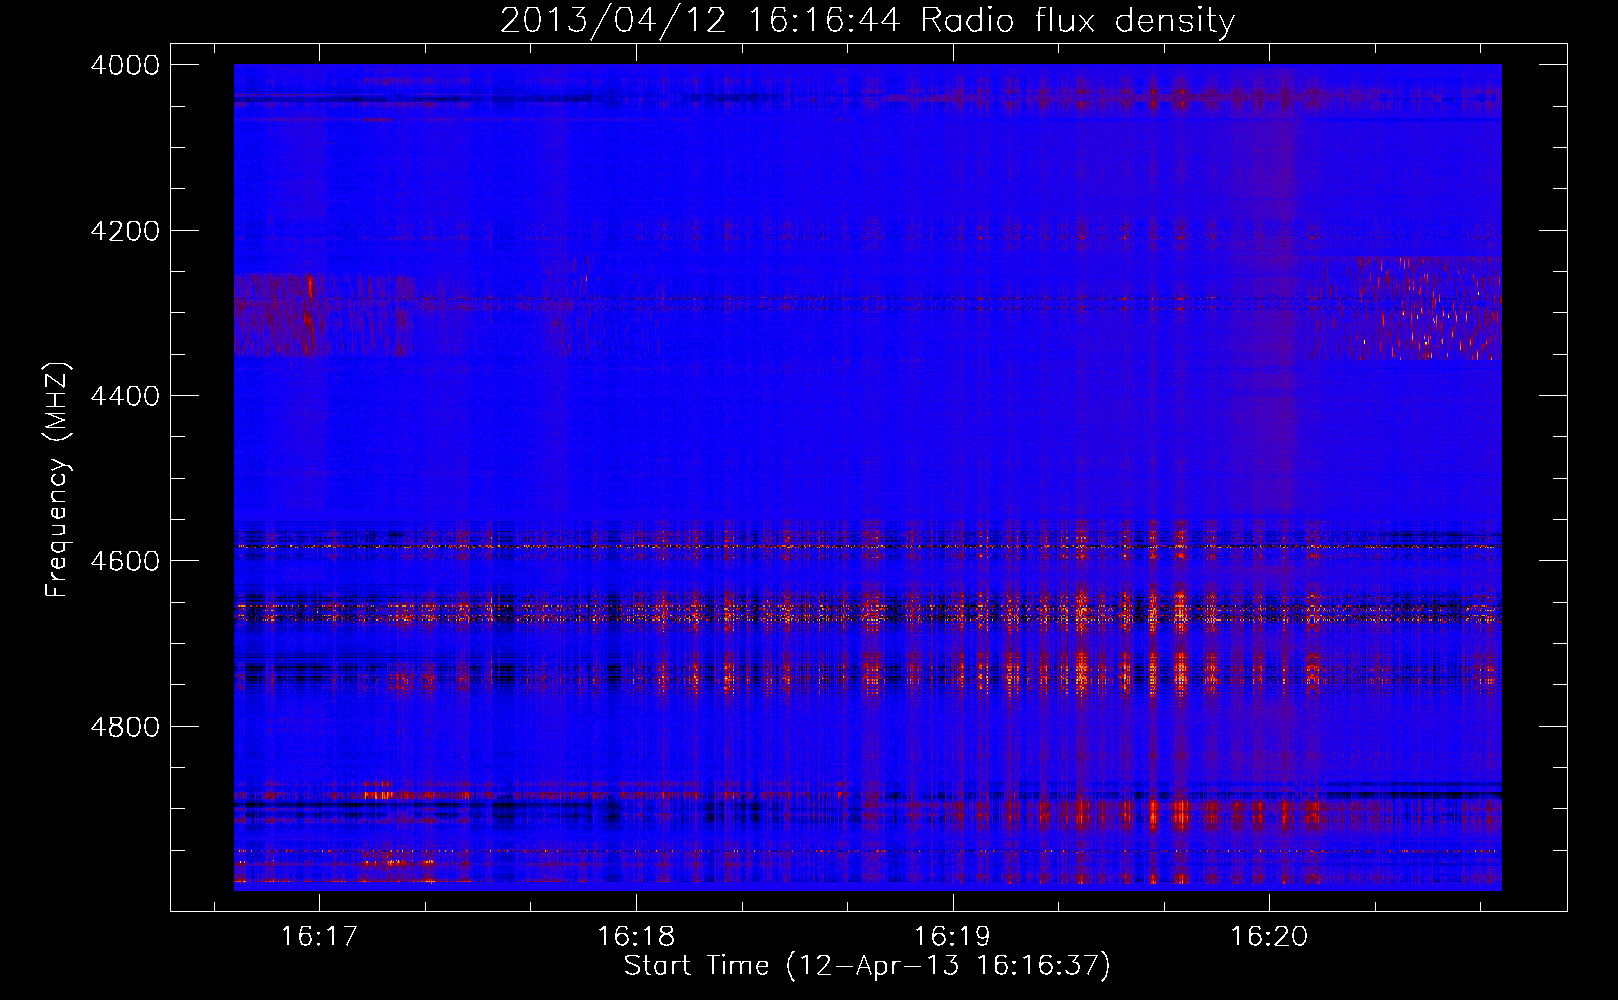Click the 4000 frequency tick label
1618x1000 pixels.
click(124, 65)
